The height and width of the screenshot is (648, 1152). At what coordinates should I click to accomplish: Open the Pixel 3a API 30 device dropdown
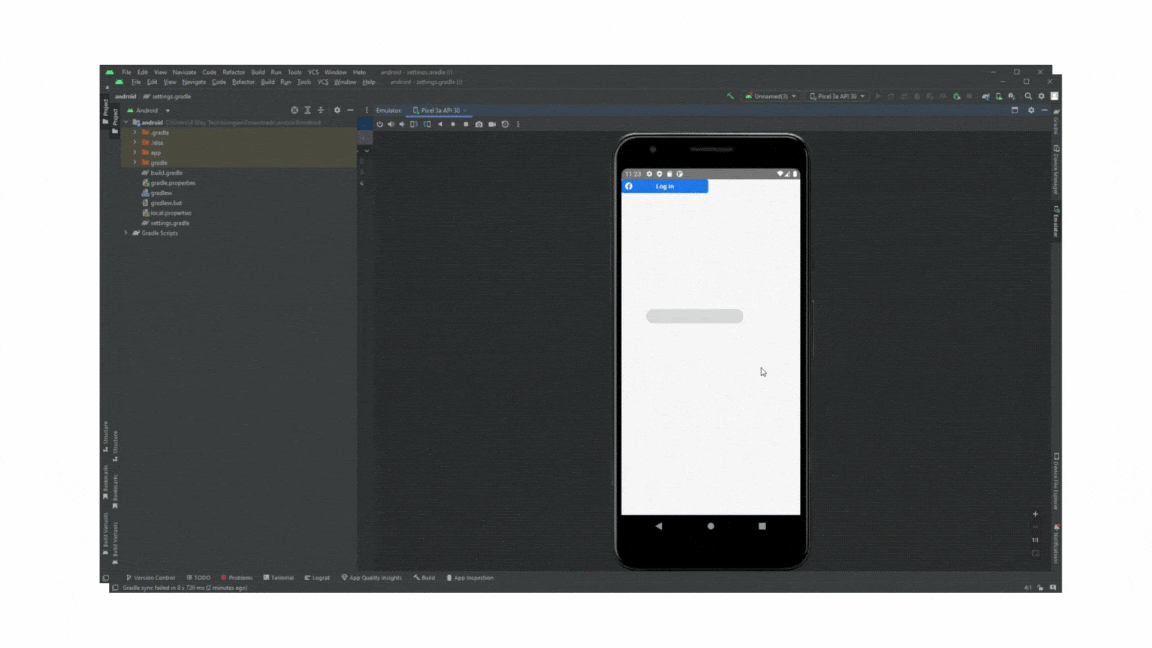837,96
